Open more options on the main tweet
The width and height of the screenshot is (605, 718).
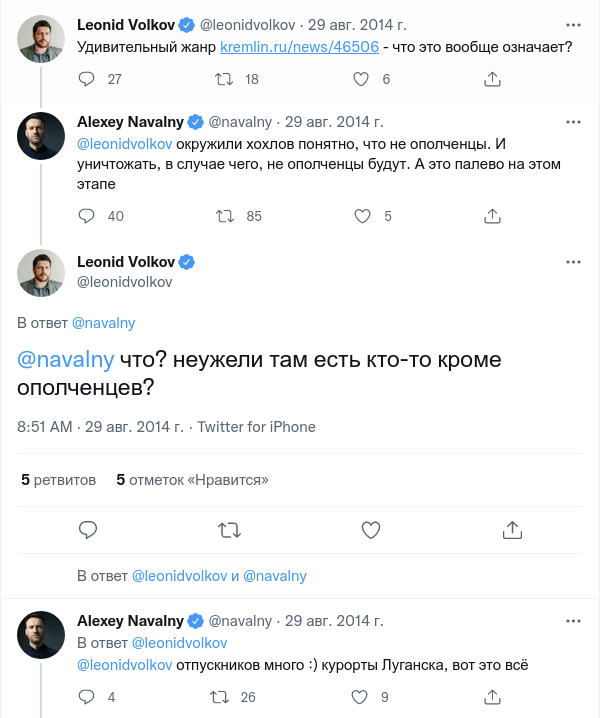coord(573,262)
